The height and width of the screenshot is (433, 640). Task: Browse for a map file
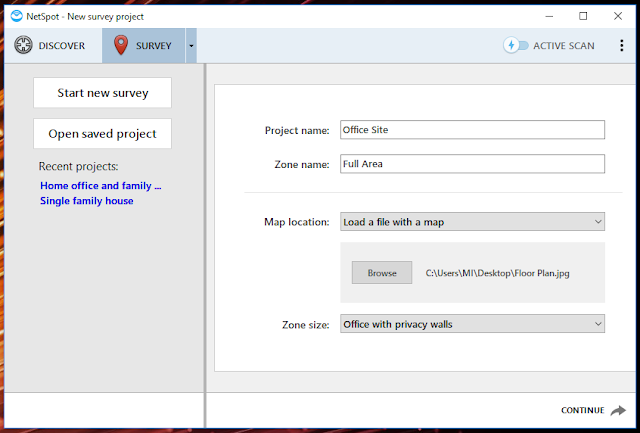(x=382, y=273)
